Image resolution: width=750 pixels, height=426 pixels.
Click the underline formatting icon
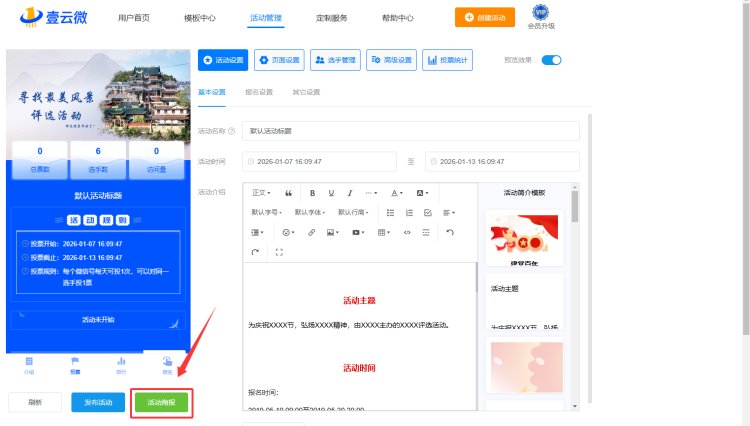pyautogui.click(x=331, y=192)
